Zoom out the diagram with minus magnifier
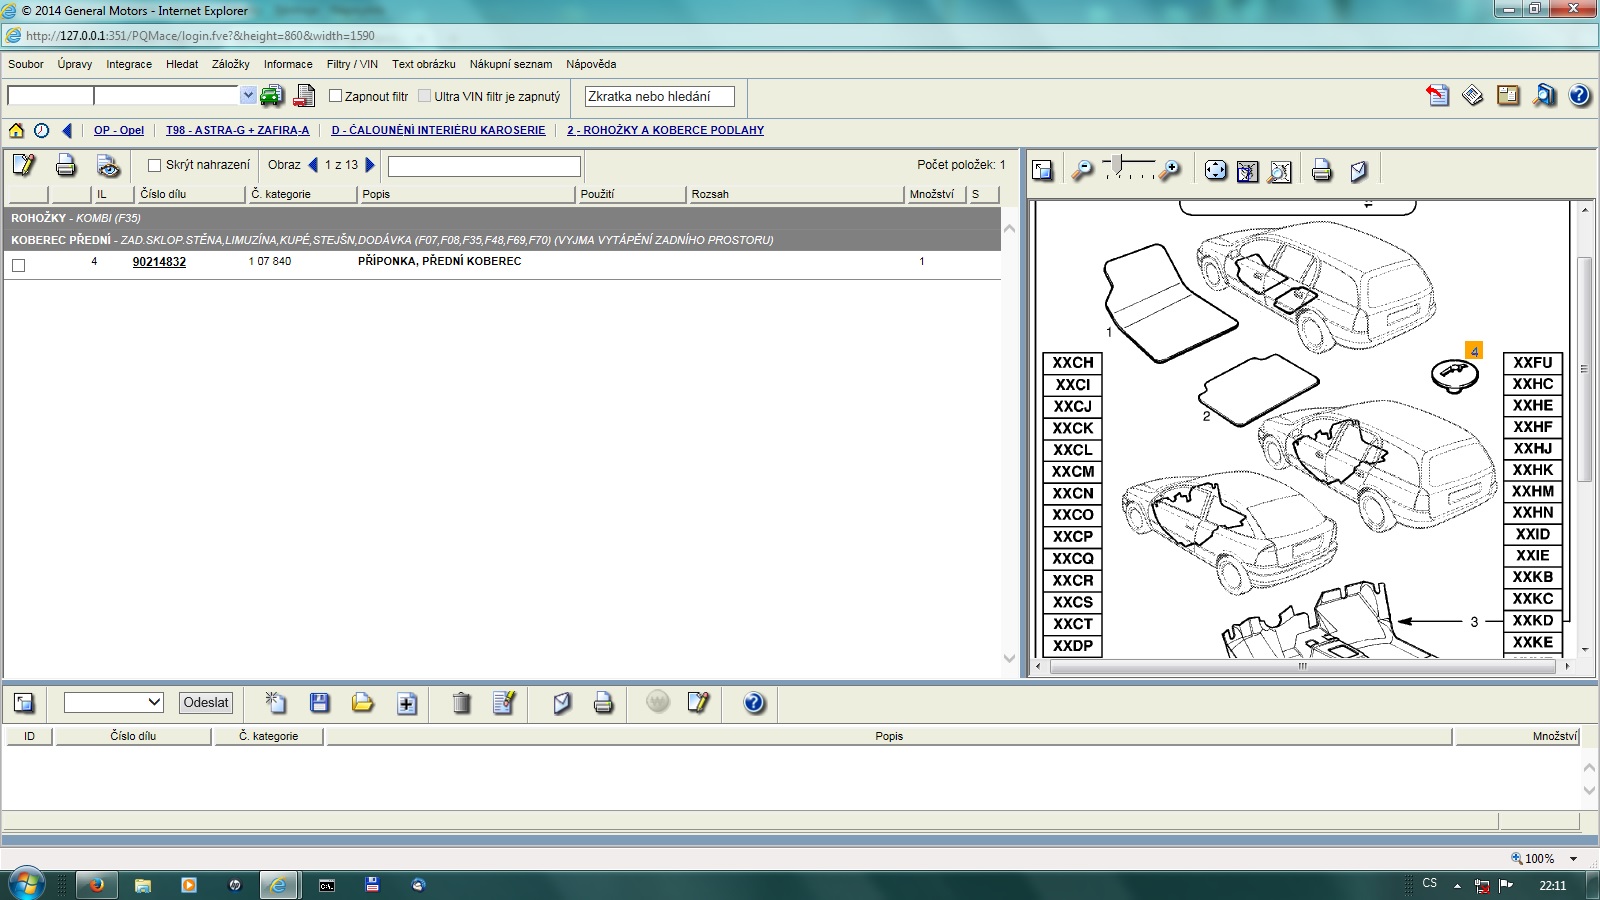 (x=1081, y=171)
